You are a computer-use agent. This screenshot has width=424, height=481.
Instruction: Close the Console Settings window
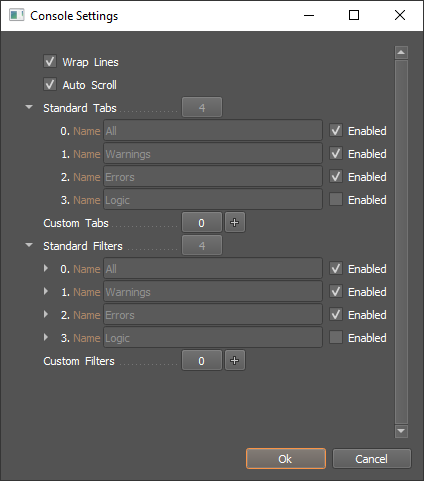pyautogui.click(x=400, y=15)
